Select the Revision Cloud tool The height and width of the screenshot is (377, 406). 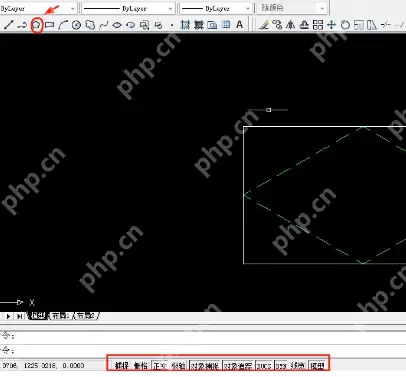tap(90, 25)
